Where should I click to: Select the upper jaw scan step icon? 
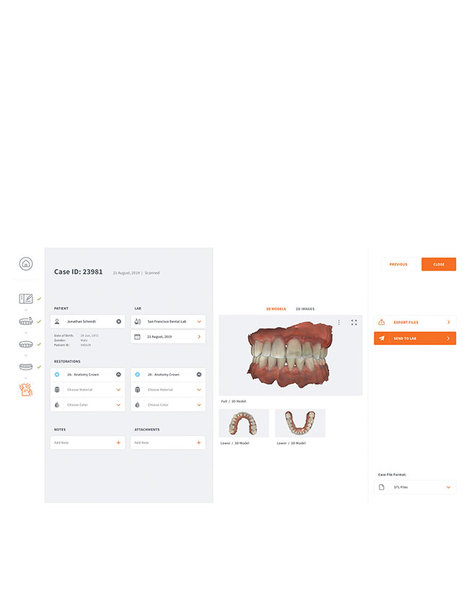point(26,321)
